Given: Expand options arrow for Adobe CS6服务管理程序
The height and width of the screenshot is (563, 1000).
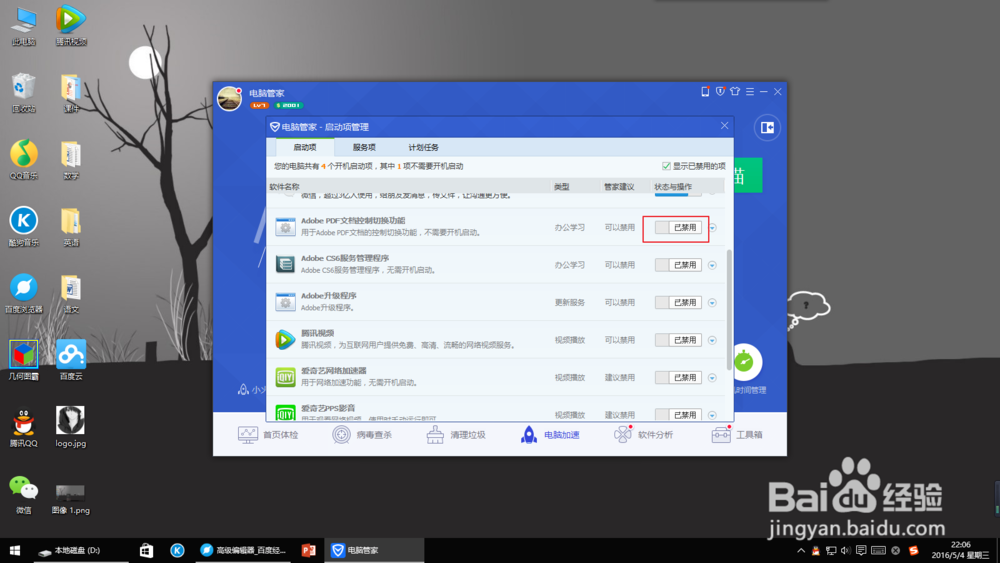Looking at the screenshot, I should pos(712,265).
